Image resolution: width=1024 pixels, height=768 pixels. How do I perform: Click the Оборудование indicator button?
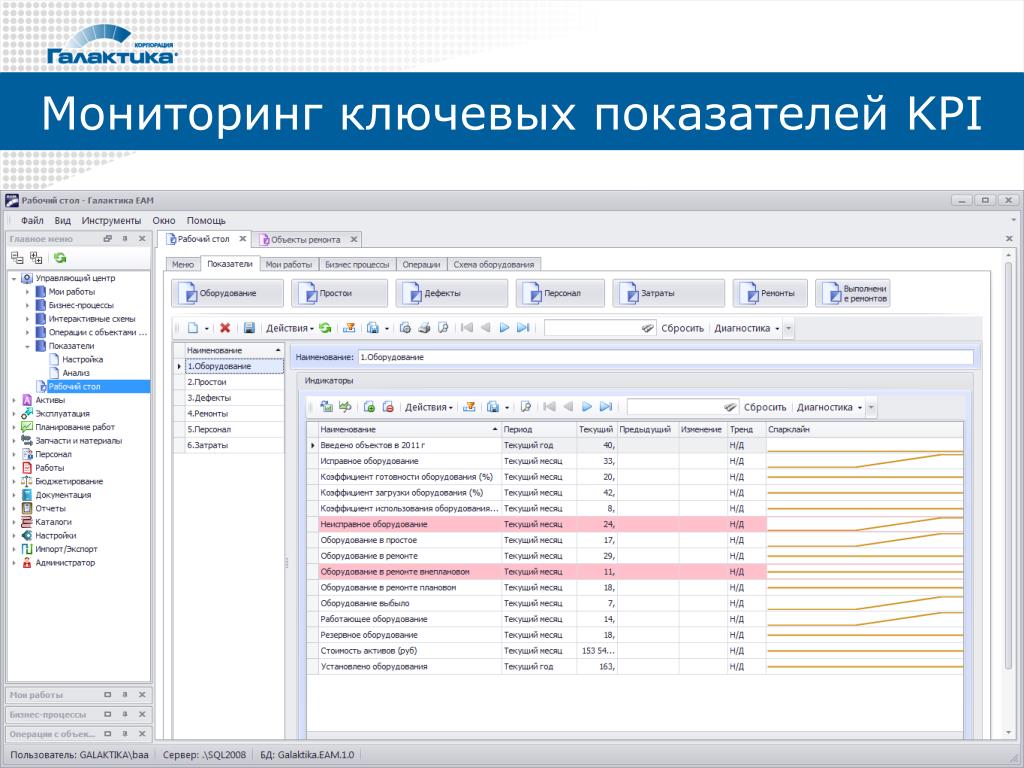point(227,293)
